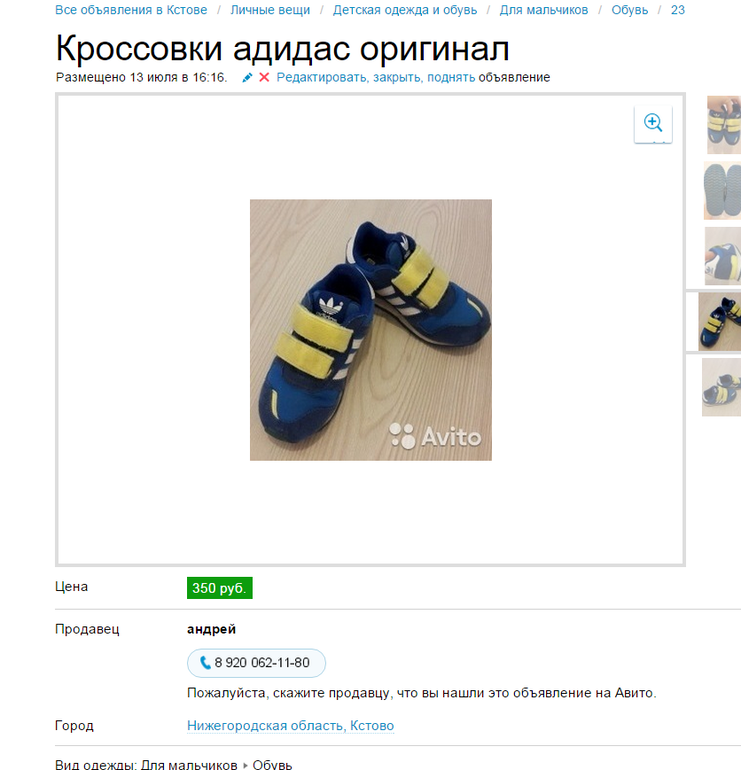Click the magnifier zoom icon on photo
Image resolution: width=741 pixels, height=770 pixels.
[x=653, y=123]
